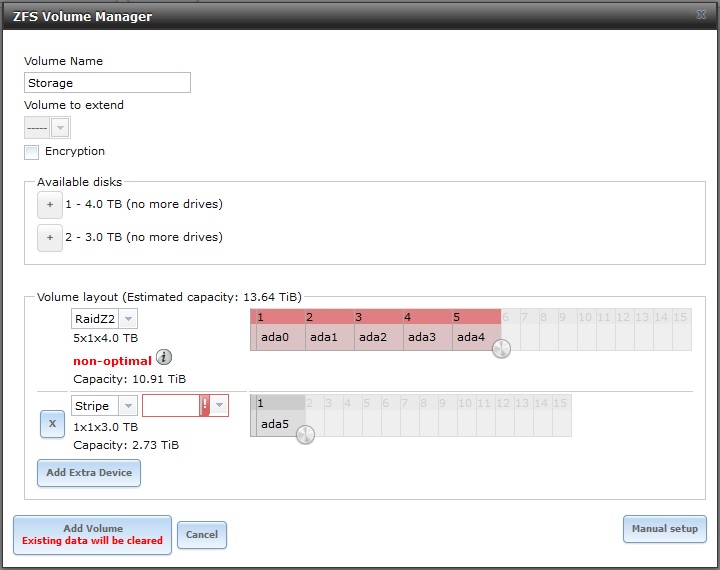Image resolution: width=720 pixels, height=570 pixels.
Task: Click column header 3 in RaidZ2 grid
Action: [x=379, y=317]
